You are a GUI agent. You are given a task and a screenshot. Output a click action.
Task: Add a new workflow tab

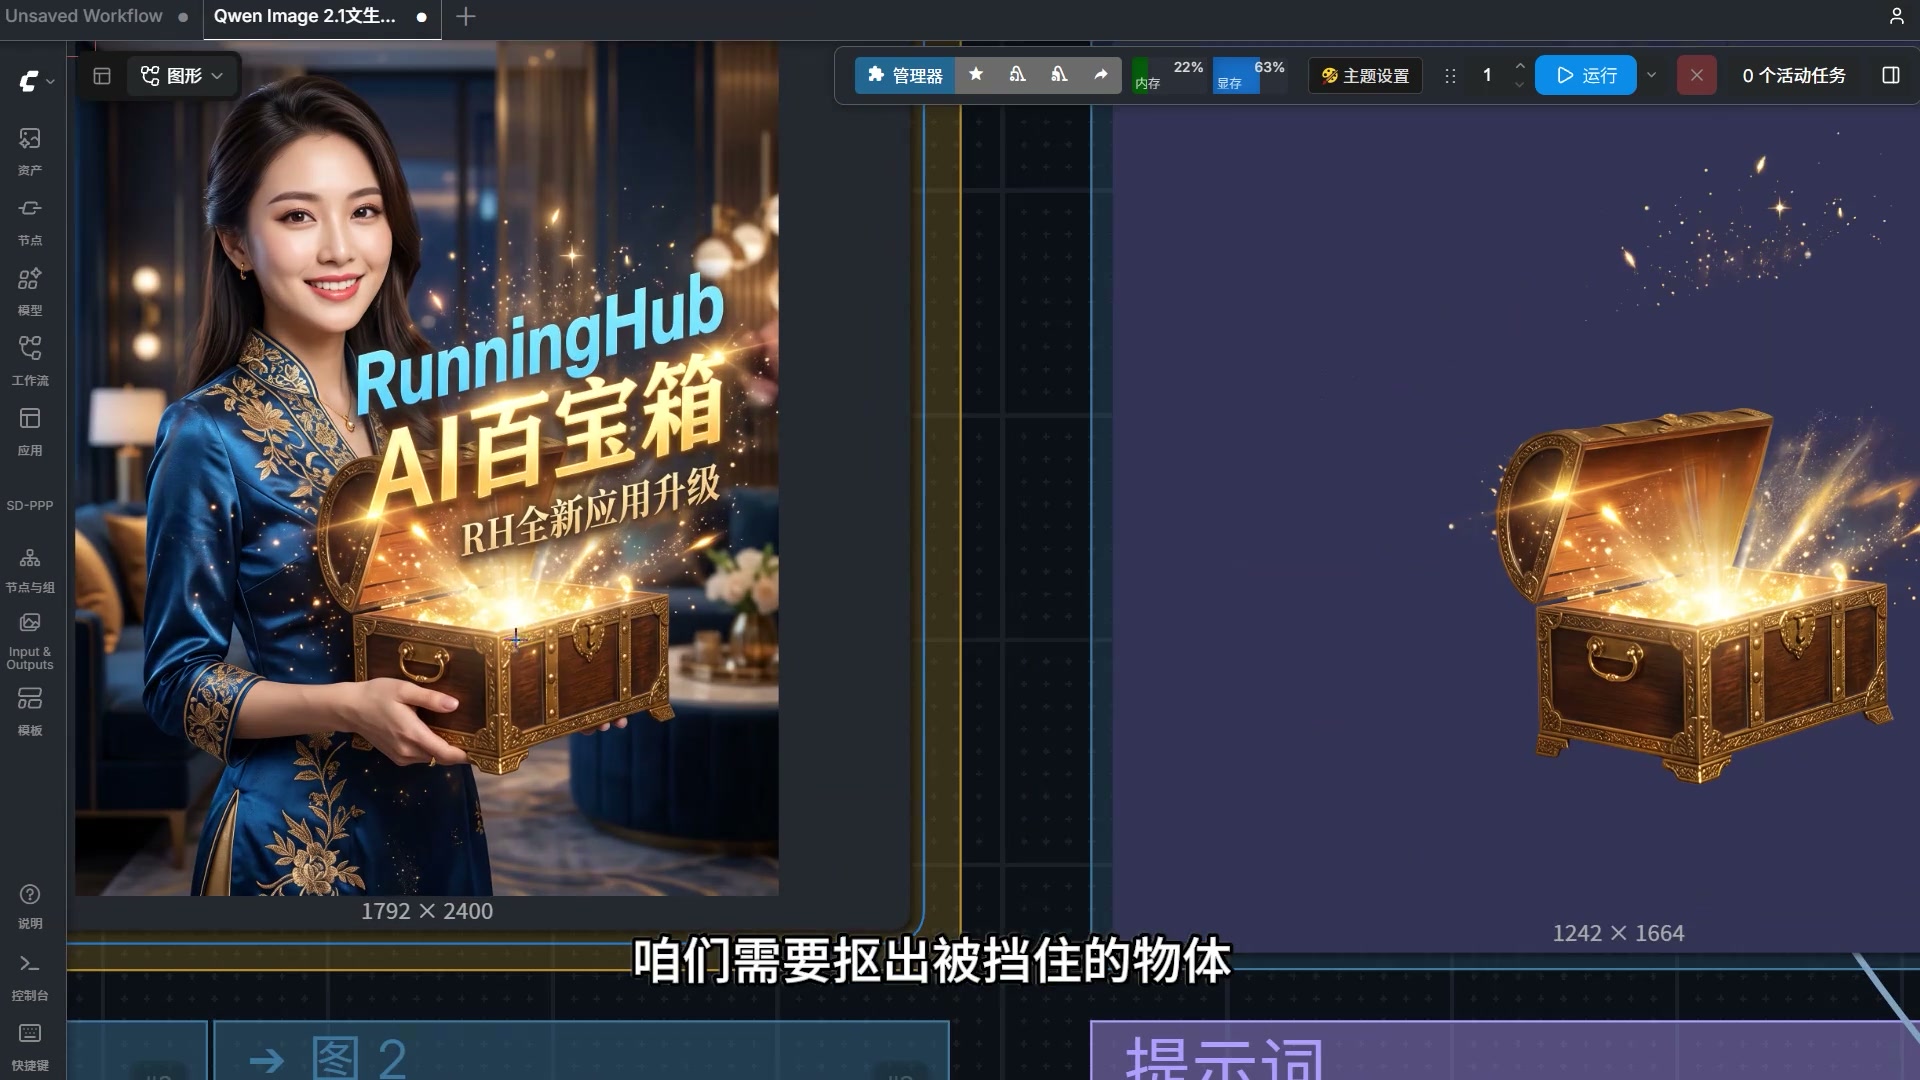[466, 17]
